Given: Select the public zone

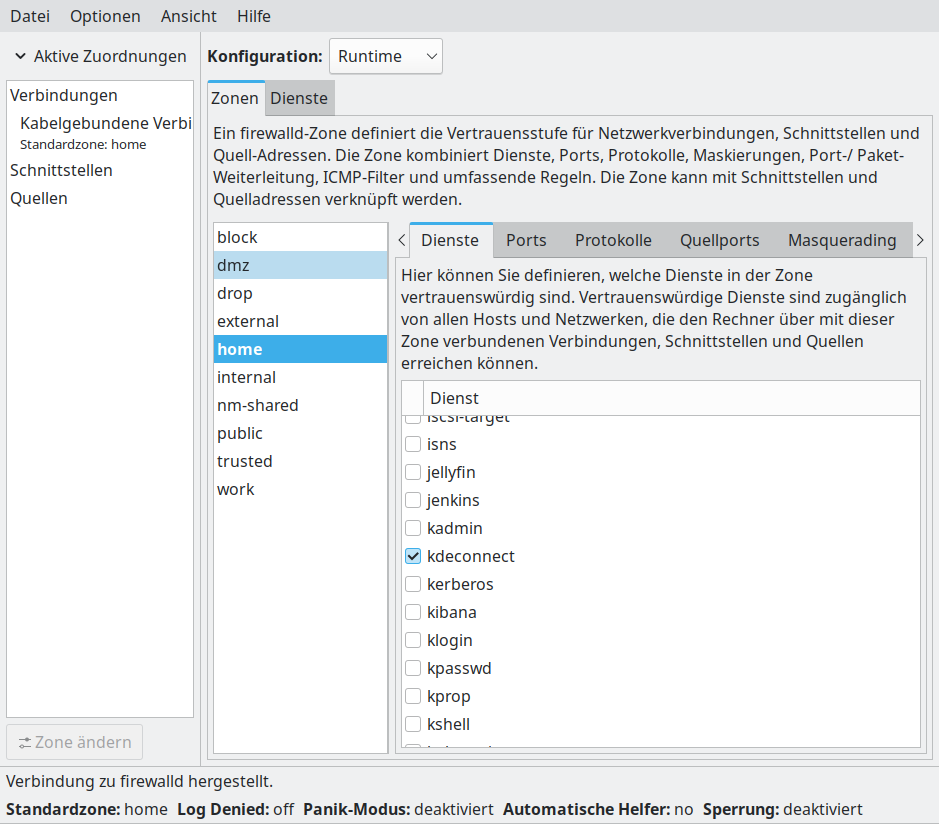Looking at the screenshot, I should click(x=300, y=434).
